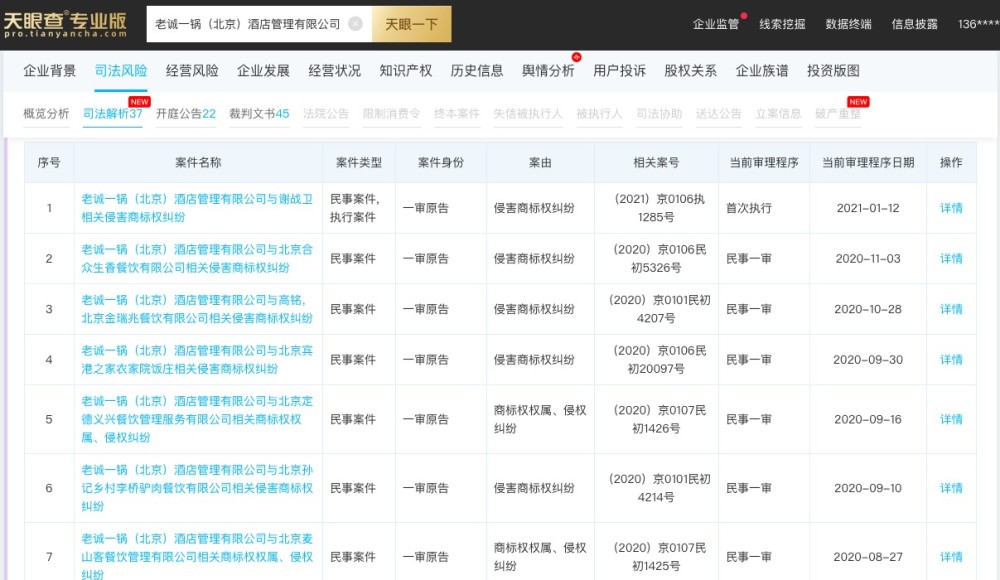Click the 案由 column header
1000x580 pixels.
(540, 163)
